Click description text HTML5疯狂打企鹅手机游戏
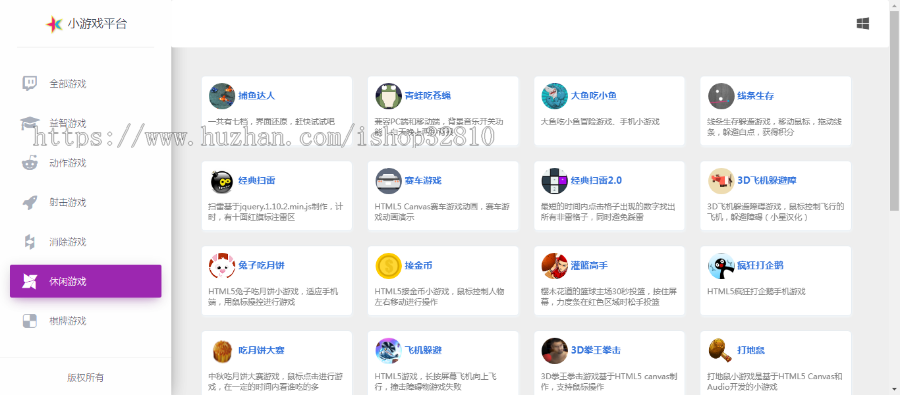The width and height of the screenshot is (900, 395). click(x=757, y=292)
